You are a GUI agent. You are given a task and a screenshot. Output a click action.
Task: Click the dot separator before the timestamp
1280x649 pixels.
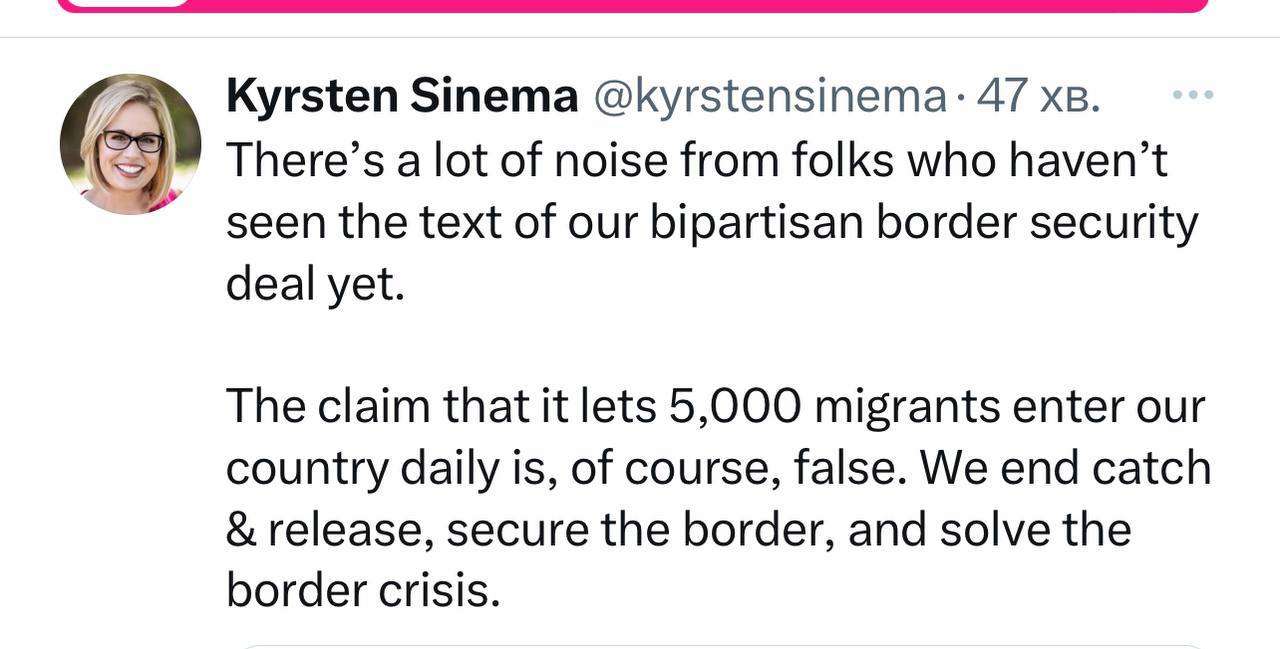pos(961,98)
